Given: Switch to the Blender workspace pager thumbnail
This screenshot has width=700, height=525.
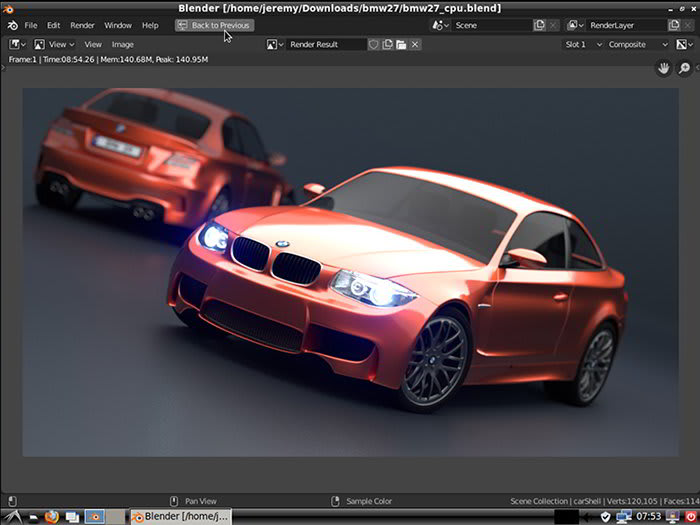Looking at the screenshot, I should pos(95,517).
